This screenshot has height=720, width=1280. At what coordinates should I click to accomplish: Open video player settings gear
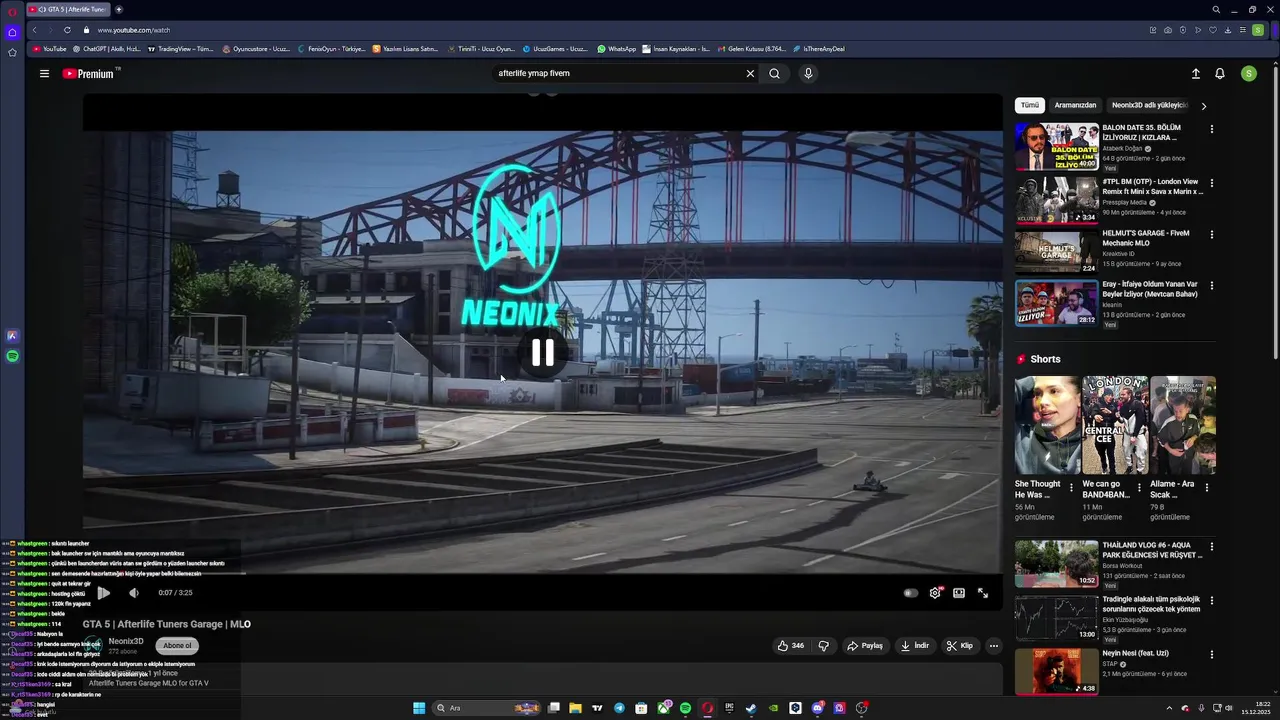point(935,593)
